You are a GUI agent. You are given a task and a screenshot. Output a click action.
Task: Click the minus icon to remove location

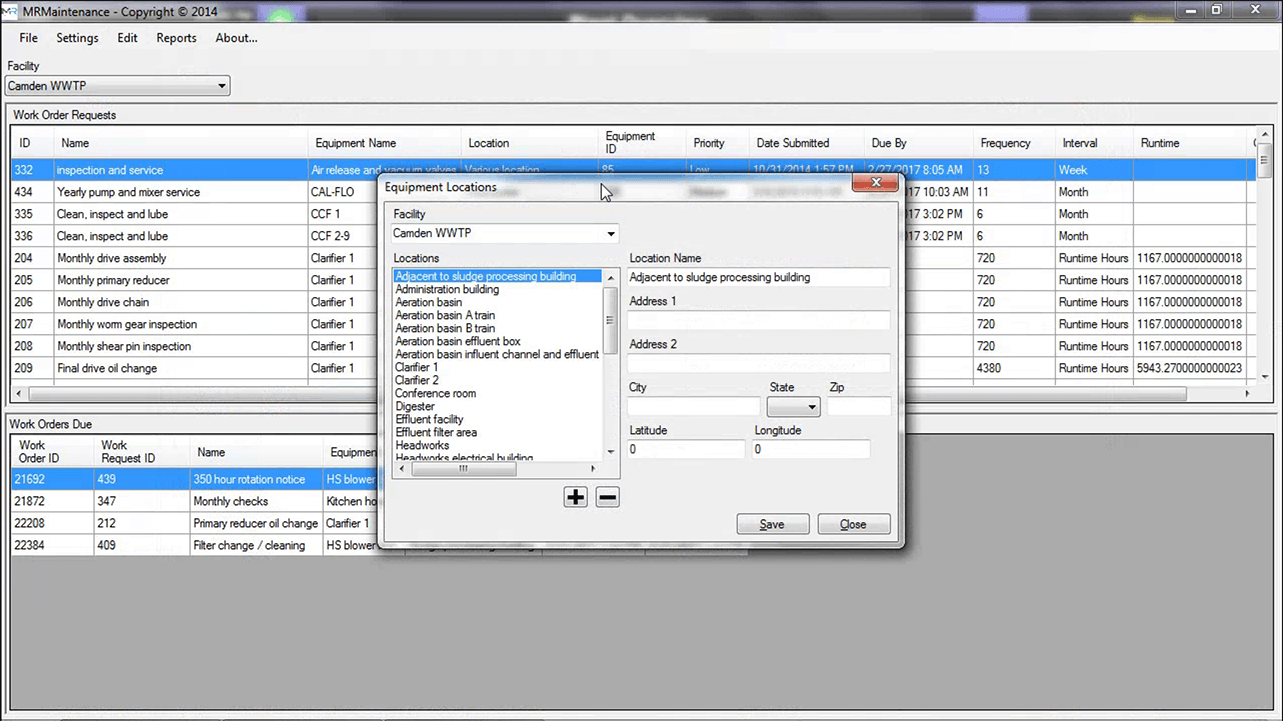click(x=607, y=497)
